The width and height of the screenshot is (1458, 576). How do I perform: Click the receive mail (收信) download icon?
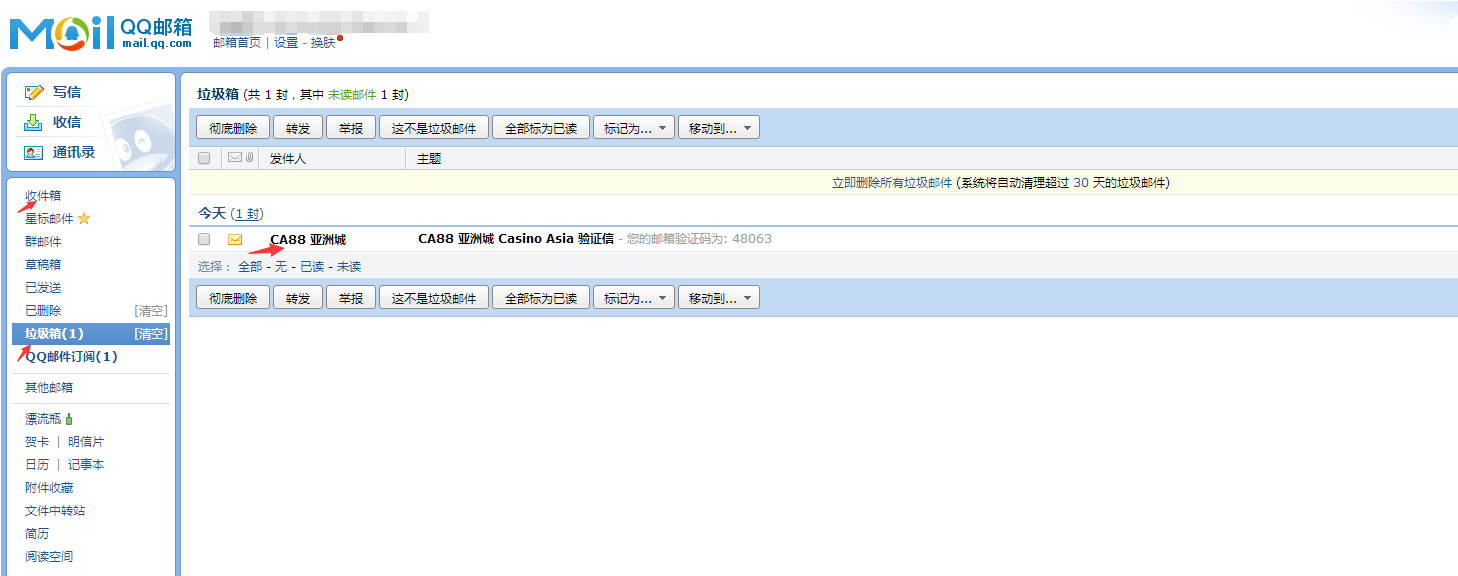pyautogui.click(x=34, y=122)
